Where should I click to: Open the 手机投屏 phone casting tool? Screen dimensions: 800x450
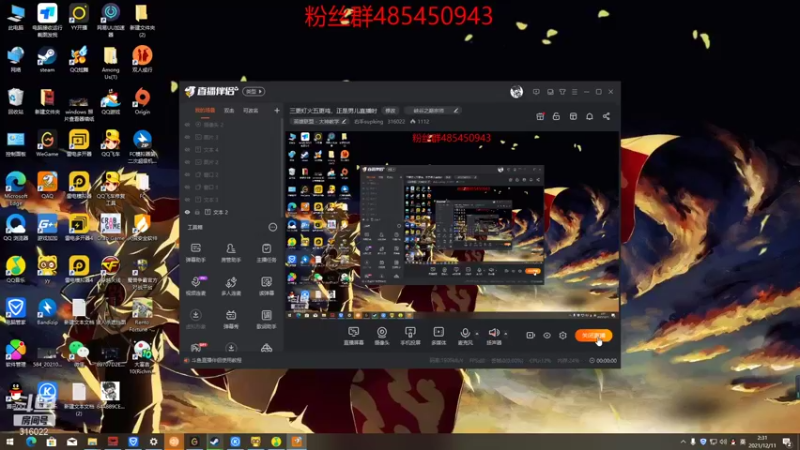[410, 336]
